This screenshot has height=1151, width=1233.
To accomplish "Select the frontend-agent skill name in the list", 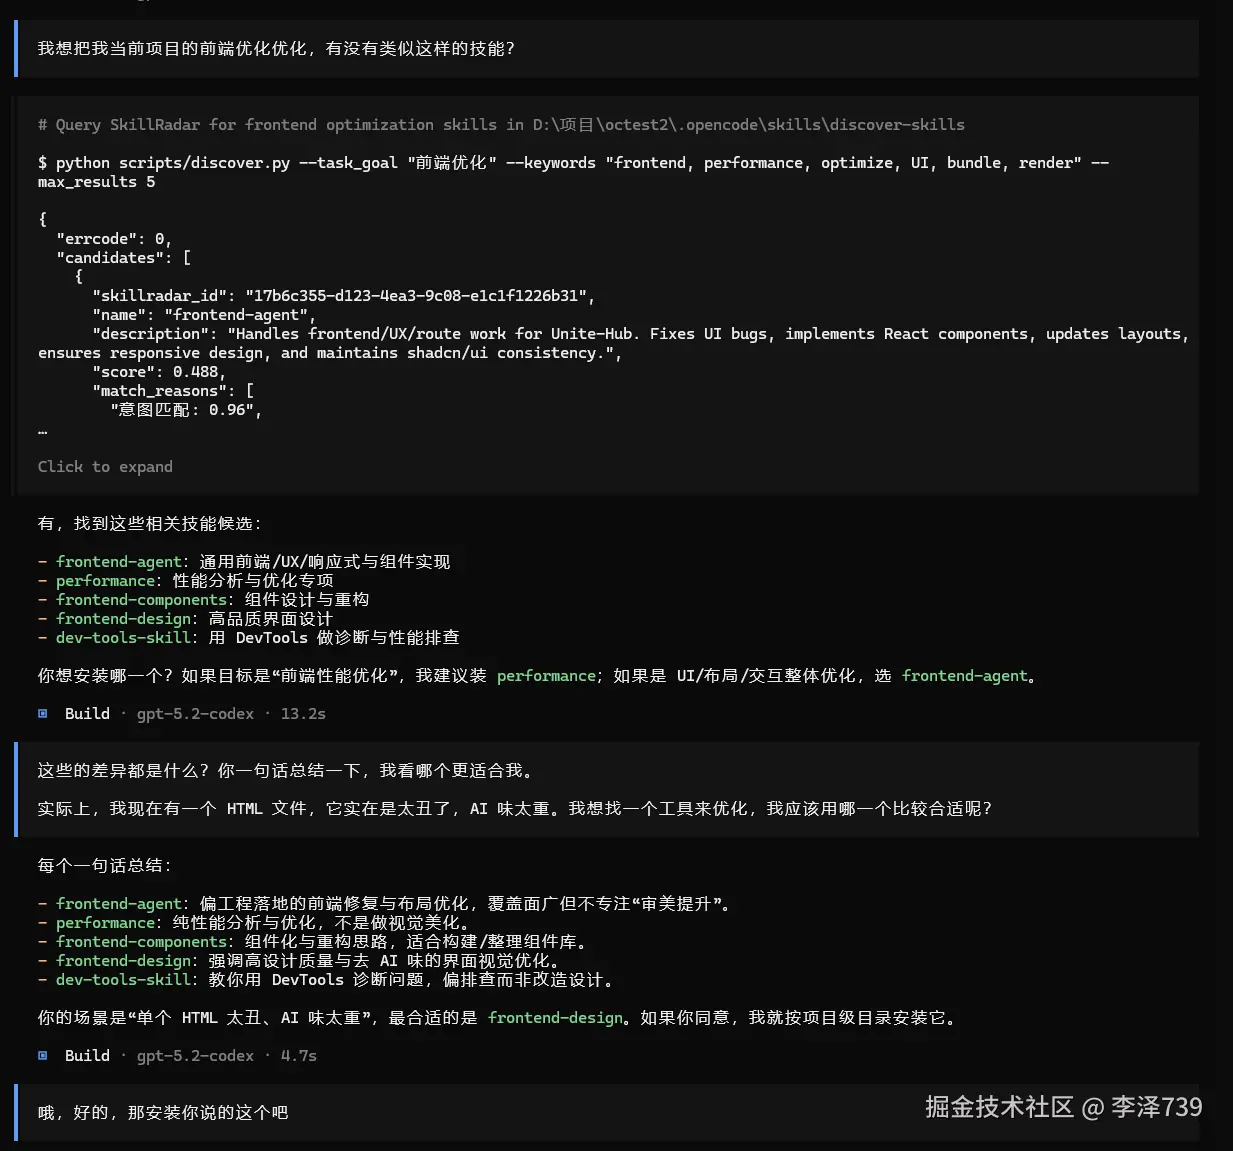I will (x=118, y=561).
